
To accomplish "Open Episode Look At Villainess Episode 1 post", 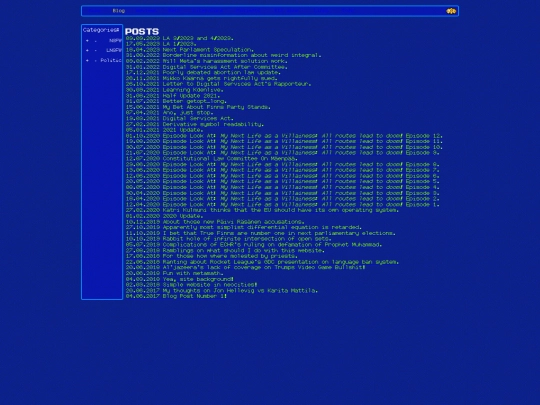I will [301, 205].
